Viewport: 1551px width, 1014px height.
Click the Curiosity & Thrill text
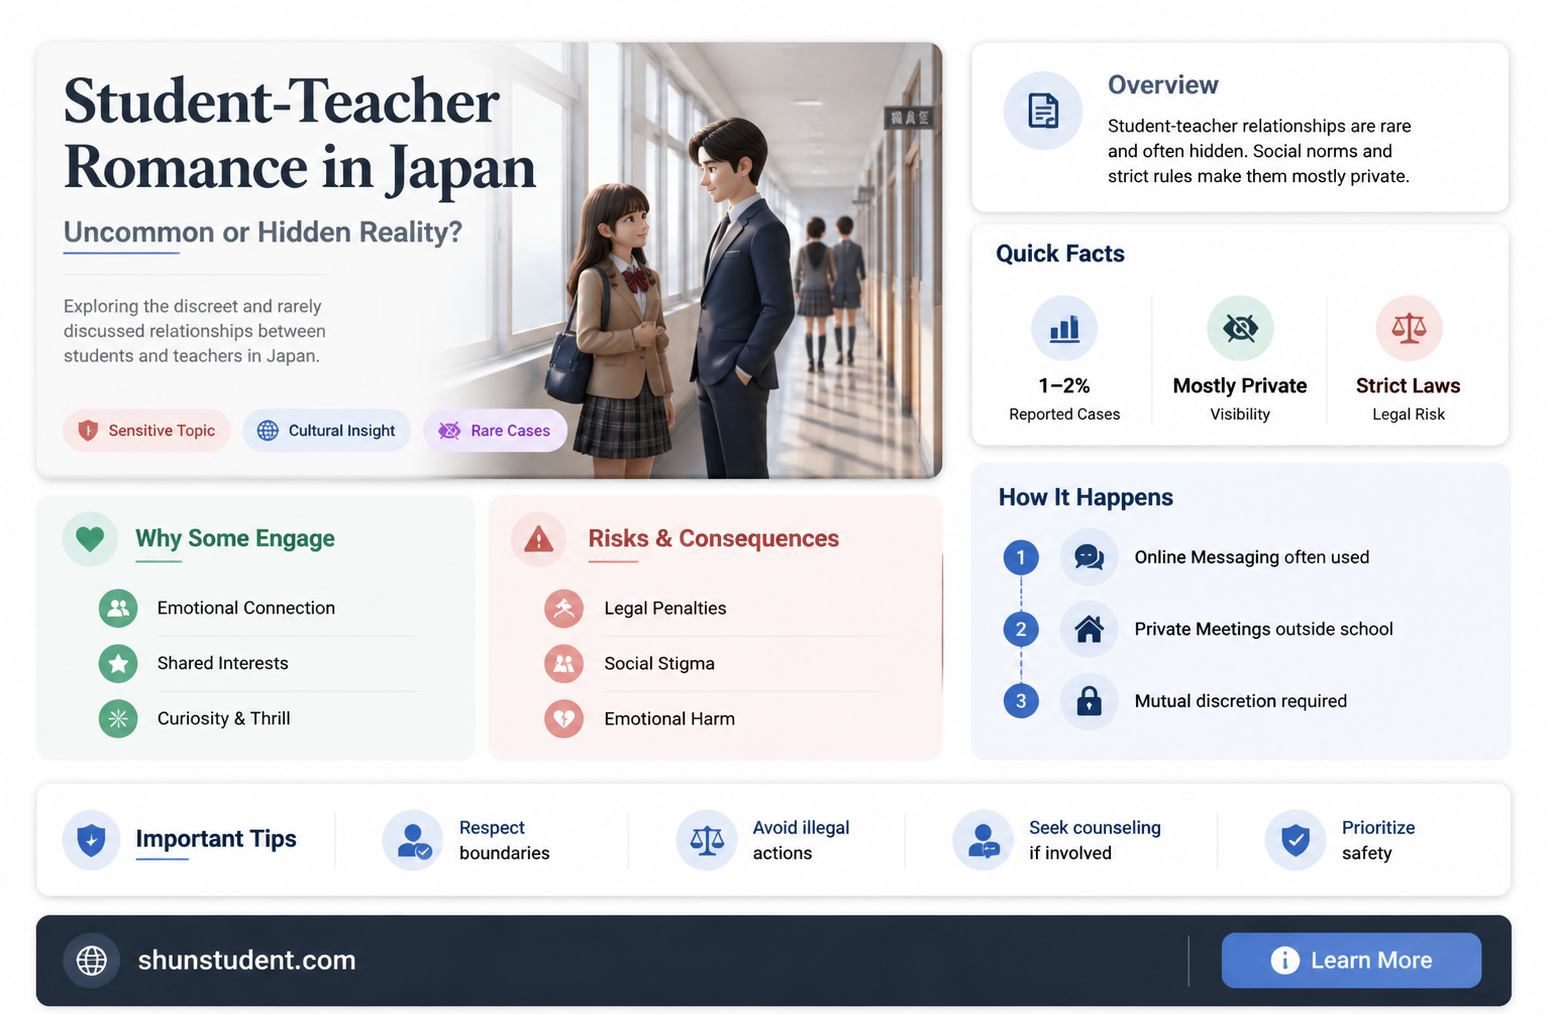coord(224,718)
